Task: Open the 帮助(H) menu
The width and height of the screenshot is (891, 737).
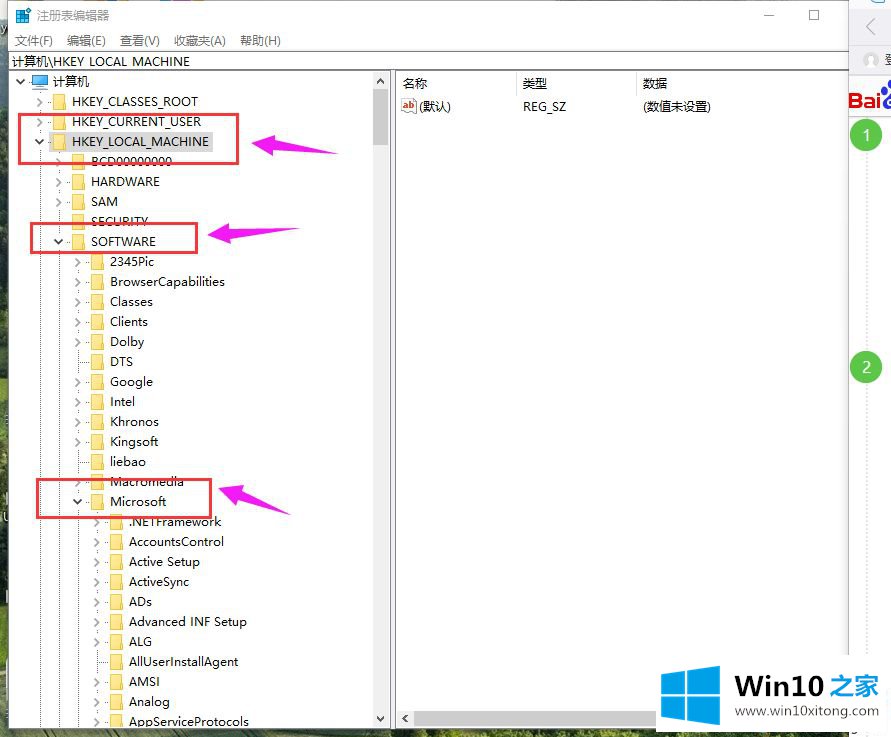Action: coord(260,40)
